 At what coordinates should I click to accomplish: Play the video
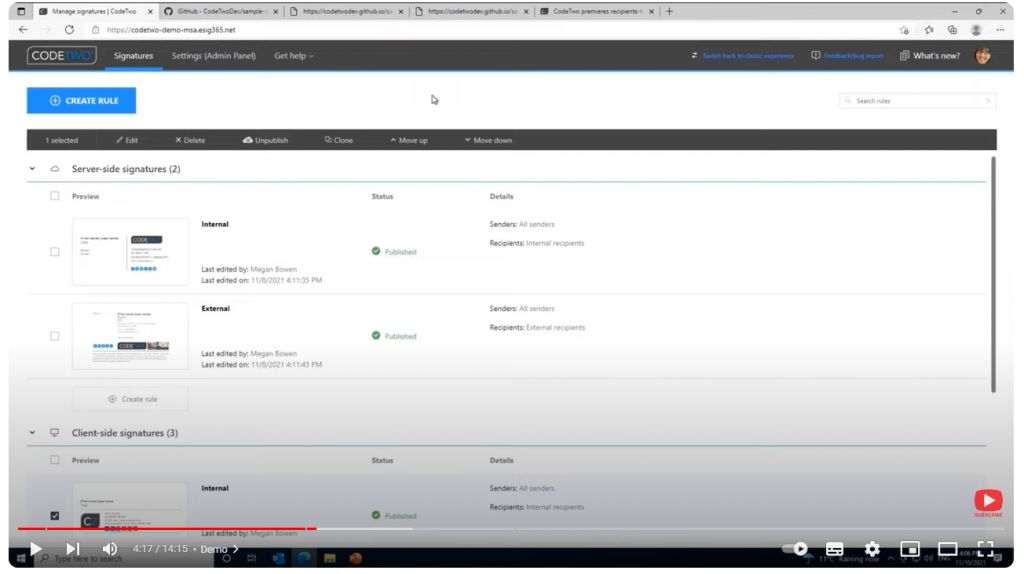[36, 549]
